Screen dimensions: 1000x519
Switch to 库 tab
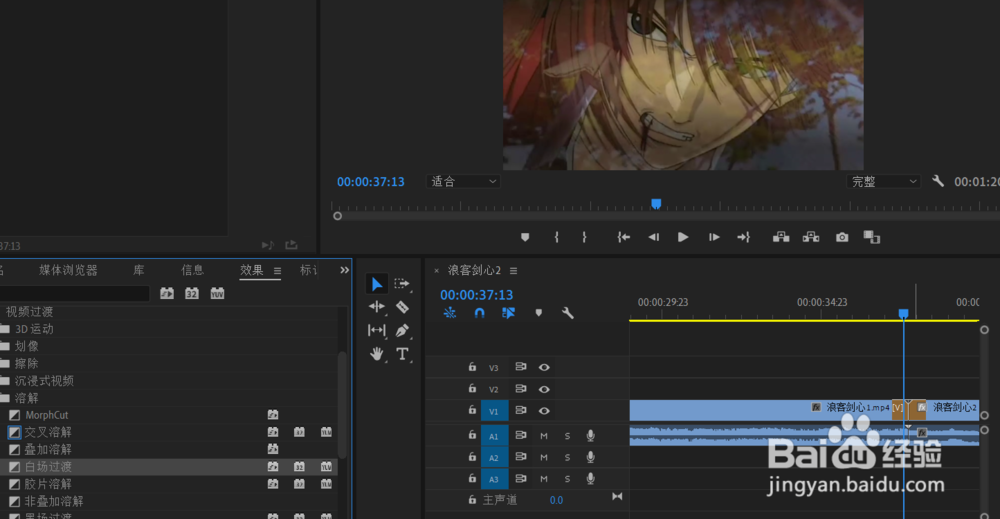(138, 270)
